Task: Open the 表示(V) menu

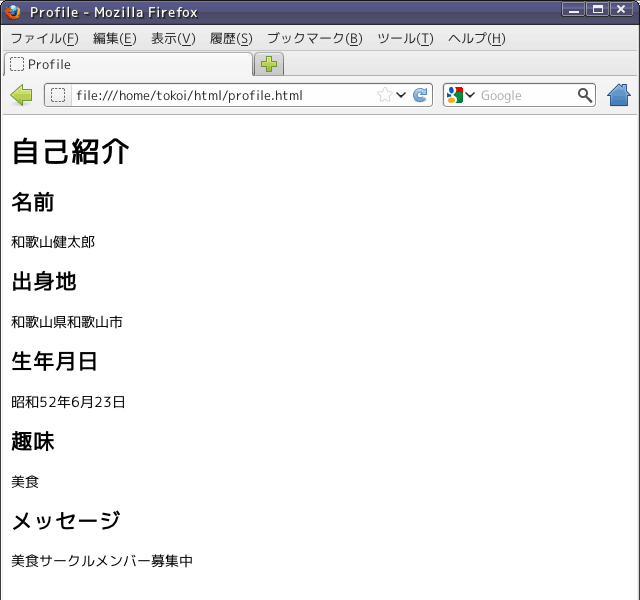Action: [x=173, y=38]
